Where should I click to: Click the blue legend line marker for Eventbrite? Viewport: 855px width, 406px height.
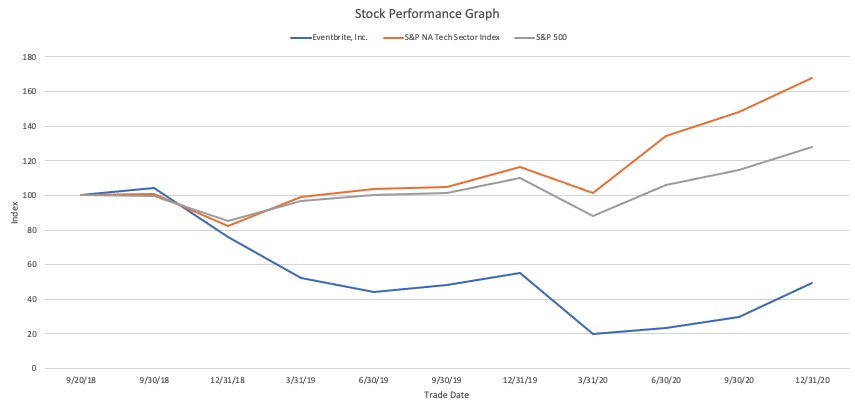pos(301,37)
